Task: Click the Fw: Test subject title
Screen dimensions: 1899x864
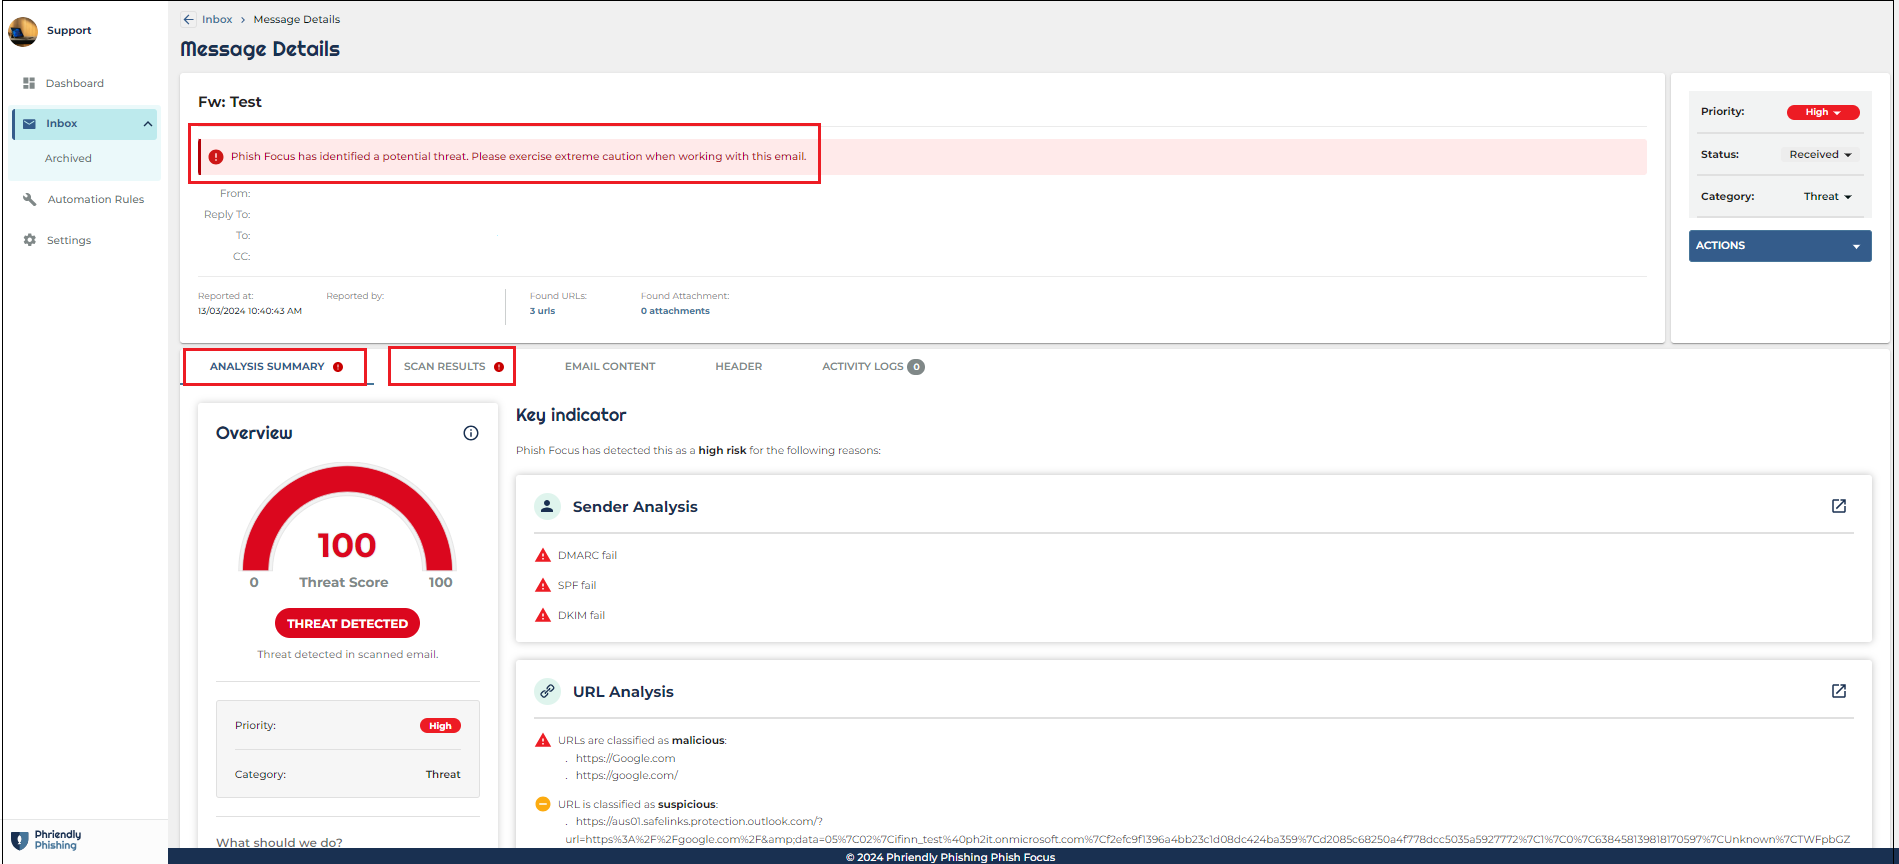Action: click(x=230, y=102)
